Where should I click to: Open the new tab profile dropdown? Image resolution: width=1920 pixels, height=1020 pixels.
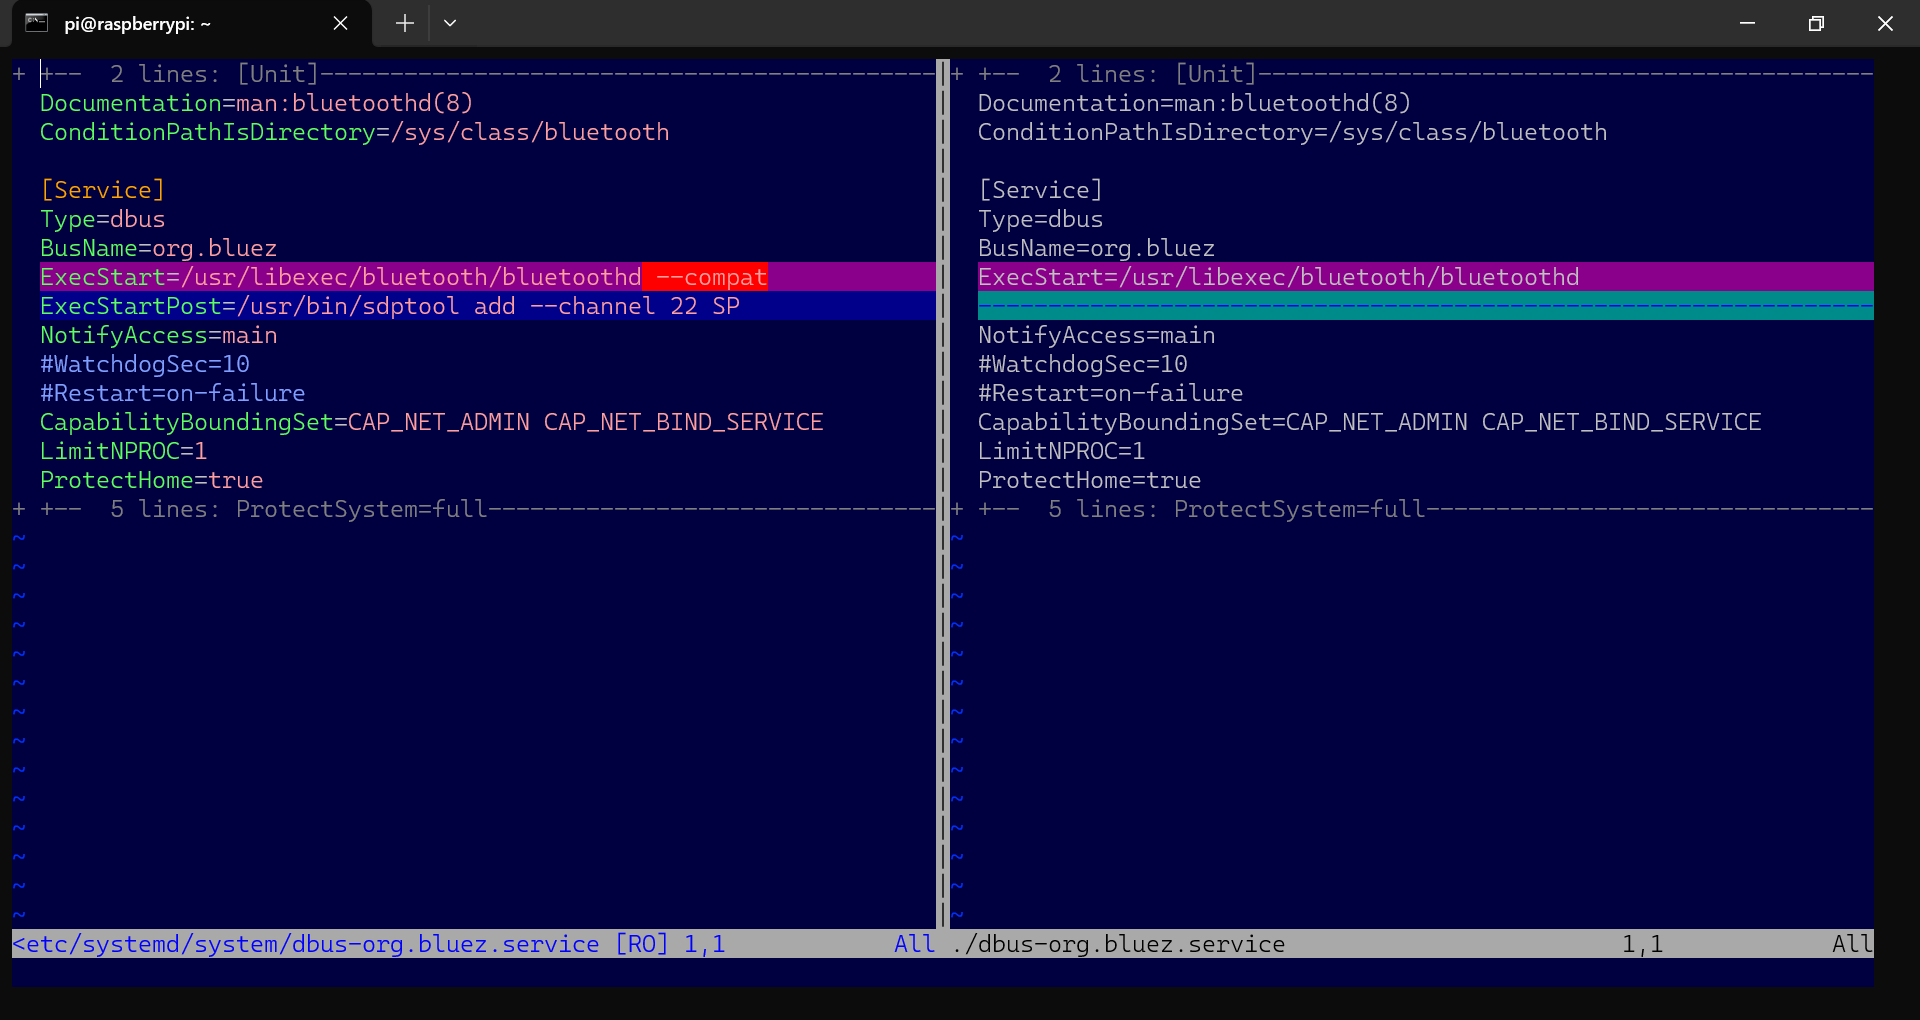click(x=450, y=23)
